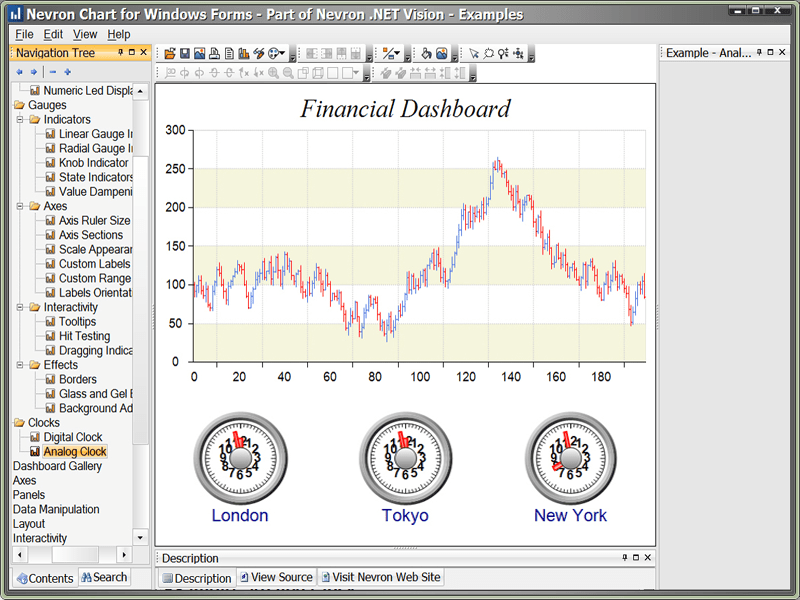Switch to the Search tab at bottom left

click(104, 577)
